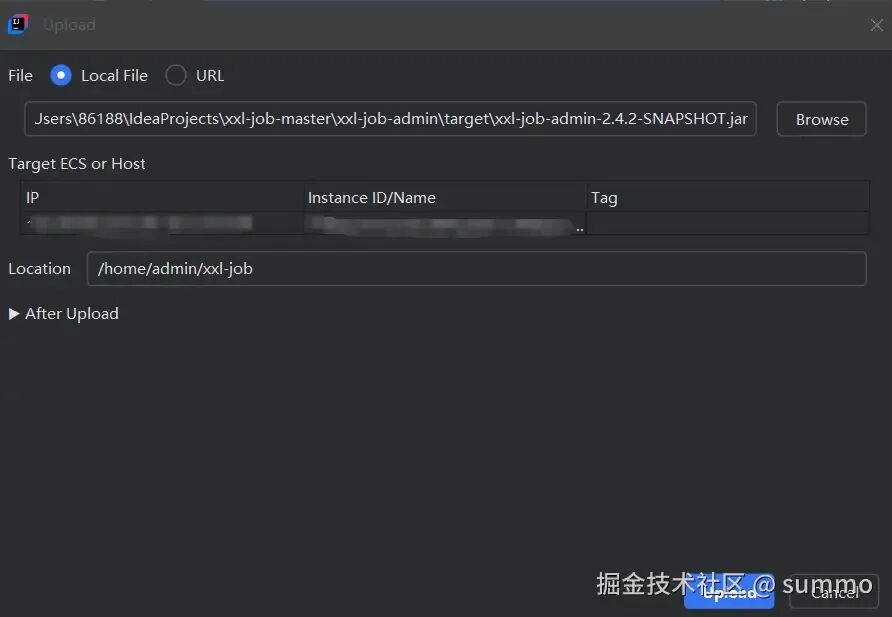Click the Instance ID/Name column header
892x617 pixels.
[x=445, y=197]
